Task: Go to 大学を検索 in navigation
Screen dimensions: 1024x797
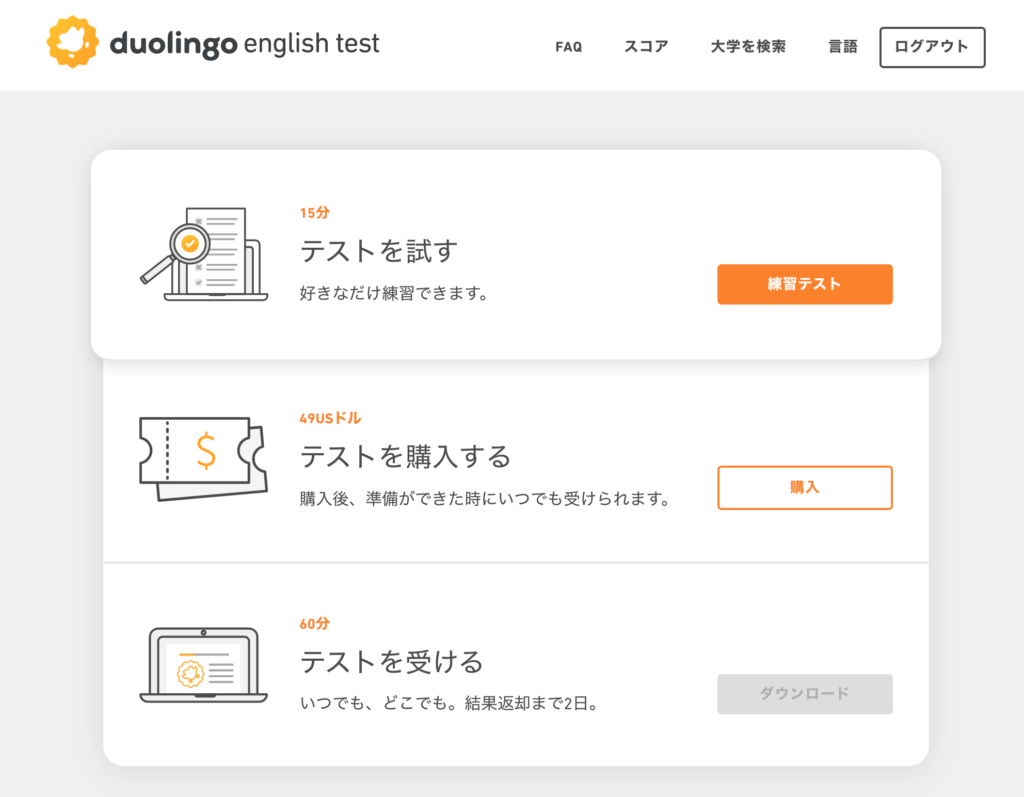Action: (748, 47)
